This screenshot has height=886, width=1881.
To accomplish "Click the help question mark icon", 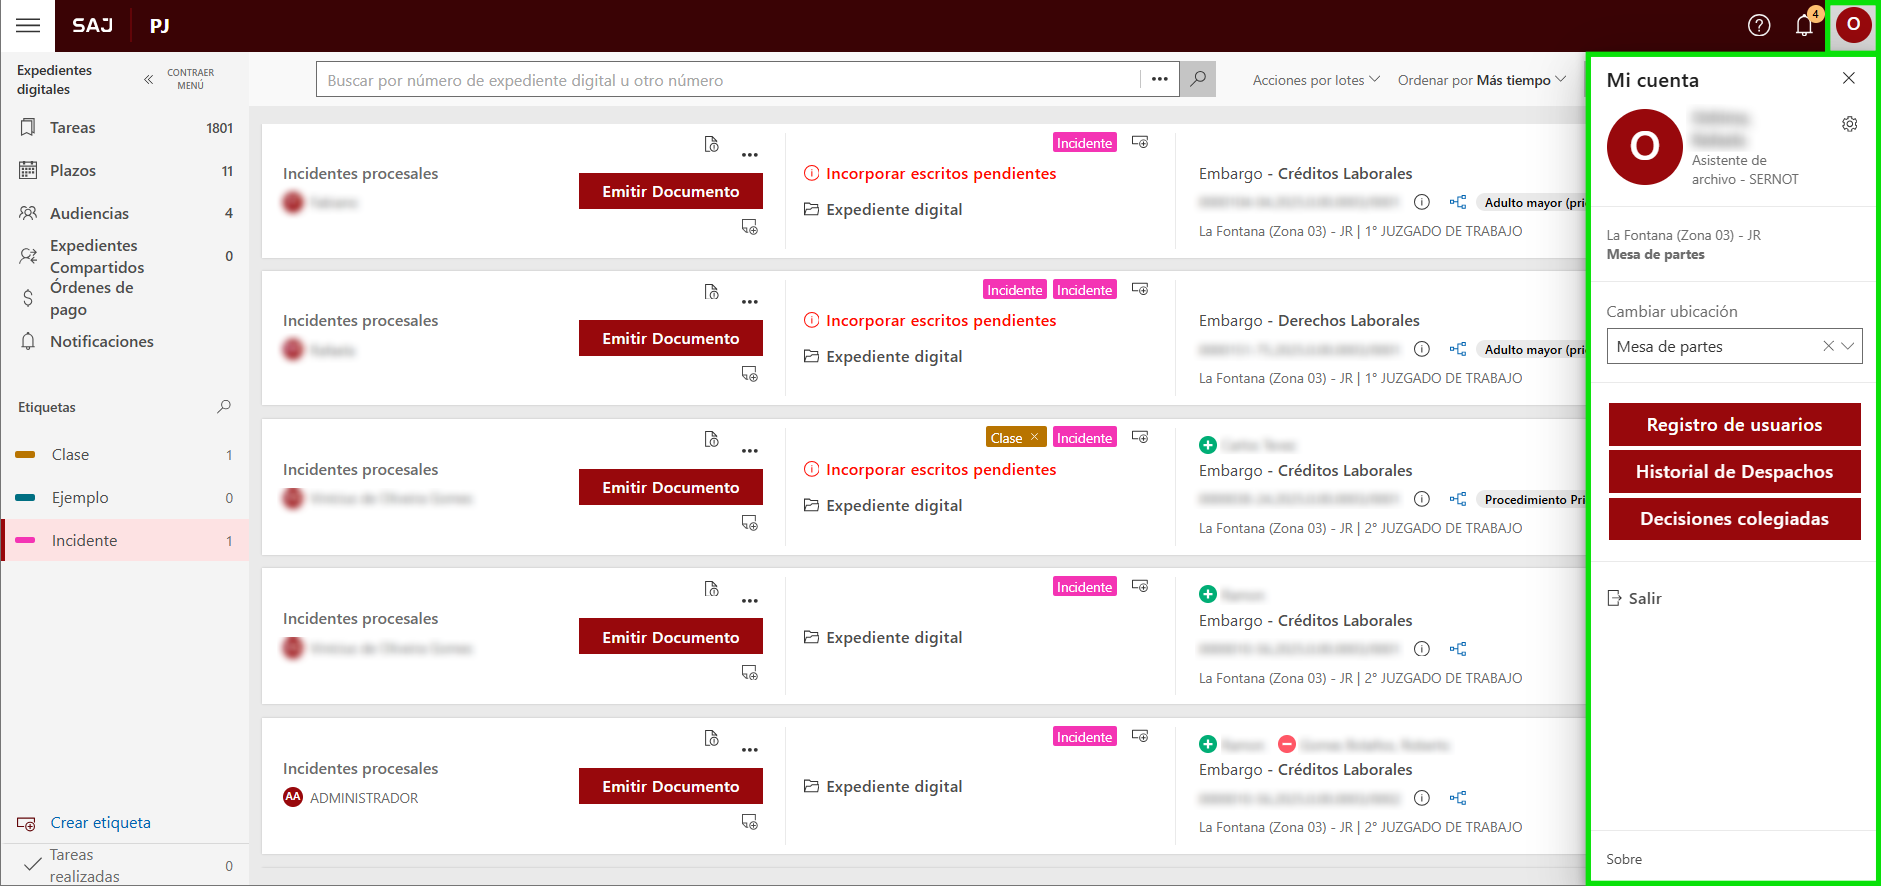I will click(x=1758, y=25).
